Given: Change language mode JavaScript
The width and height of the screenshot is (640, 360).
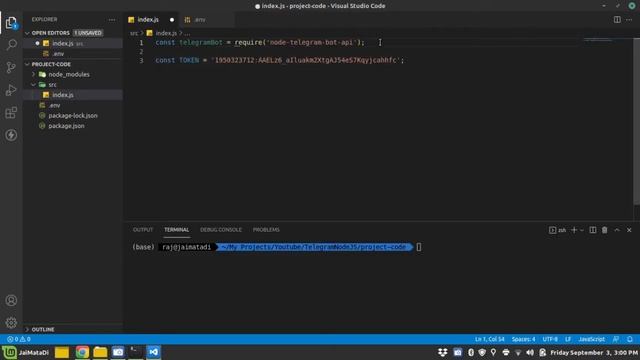Looking at the screenshot, I should click(x=591, y=339).
